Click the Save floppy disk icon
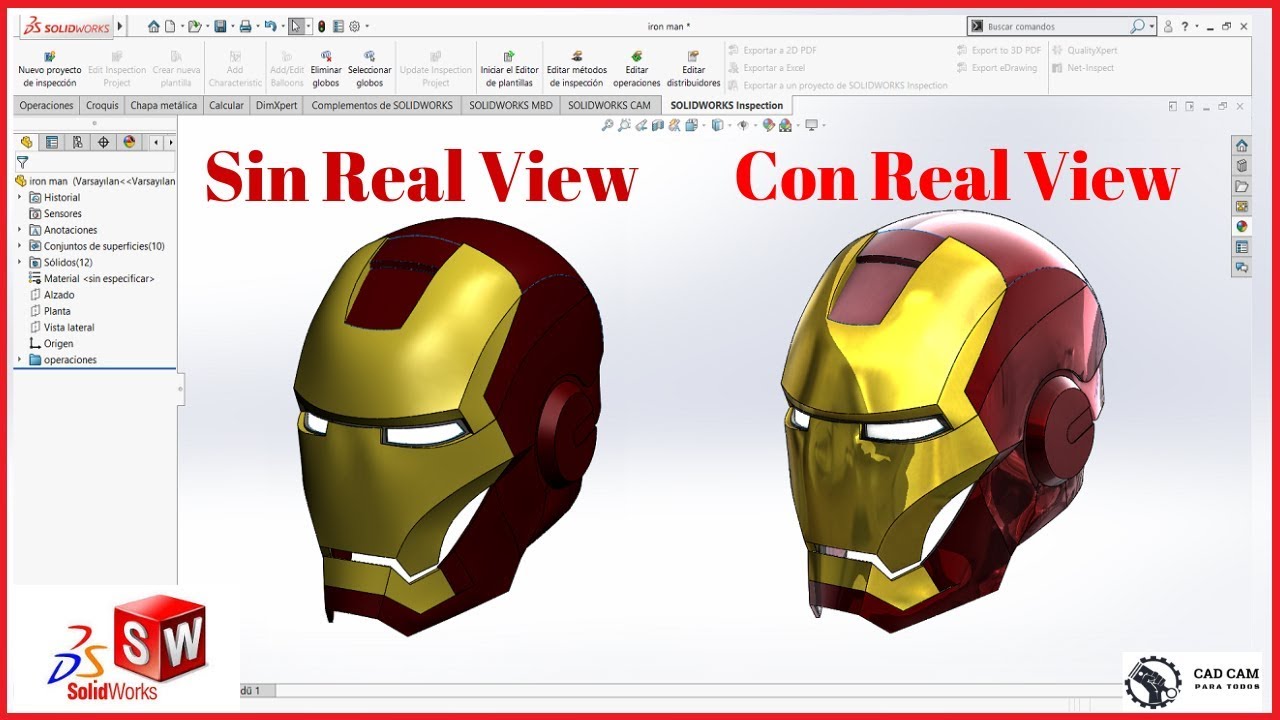 [x=220, y=26]
